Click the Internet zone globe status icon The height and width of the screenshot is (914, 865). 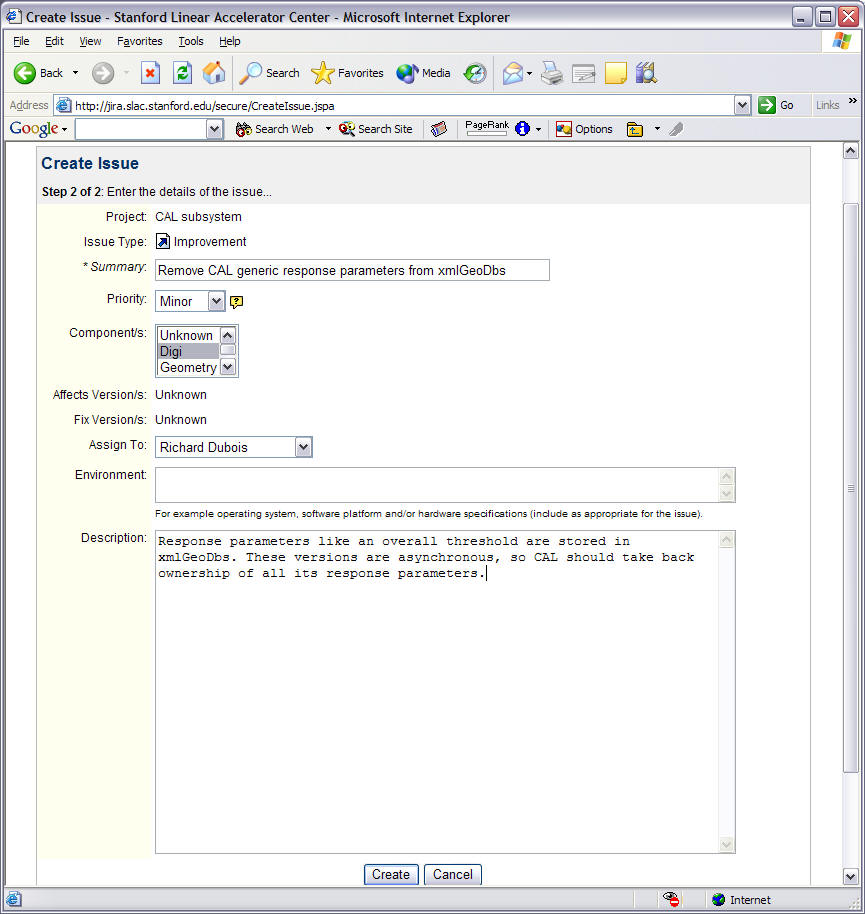(x=718, y=899)
